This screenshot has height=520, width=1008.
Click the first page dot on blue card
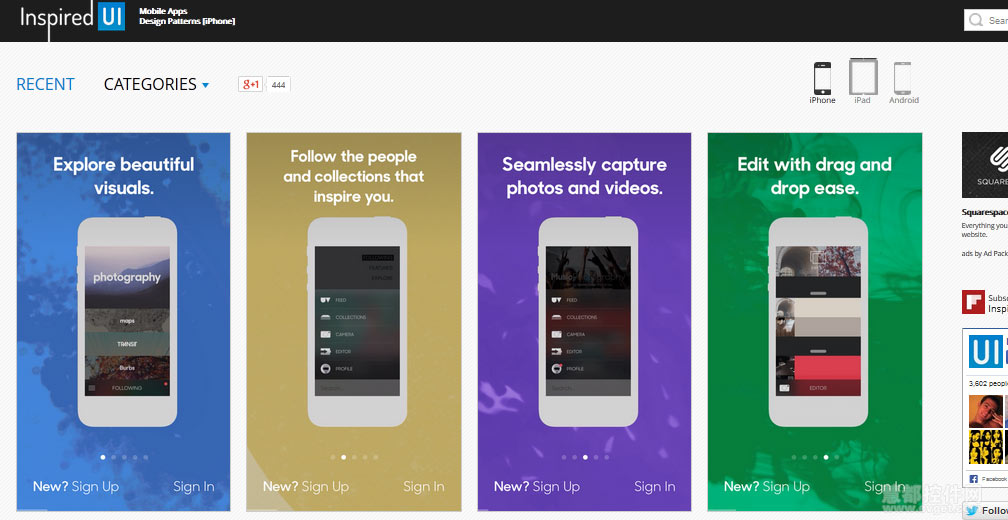coord(103,457)
